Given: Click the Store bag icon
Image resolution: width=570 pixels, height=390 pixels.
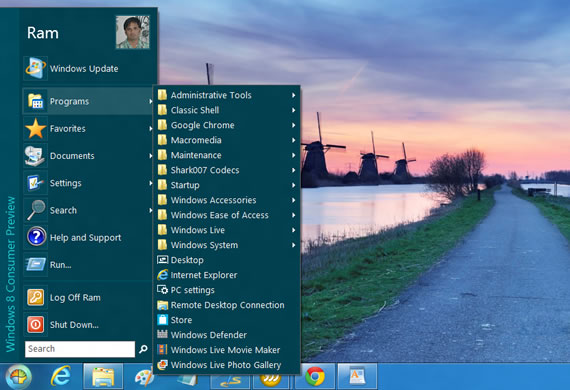Looking at the screenshot, I should coord(162,320).
